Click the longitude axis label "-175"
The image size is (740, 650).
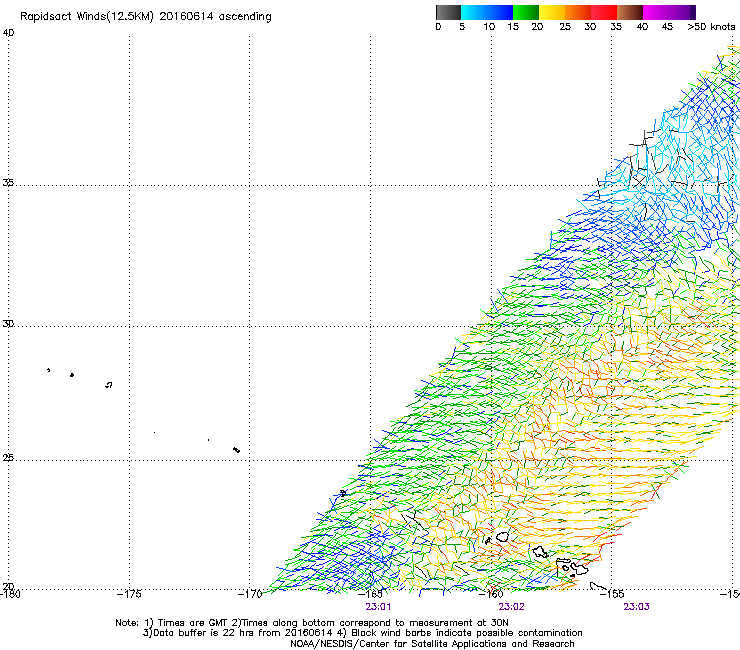128,594
